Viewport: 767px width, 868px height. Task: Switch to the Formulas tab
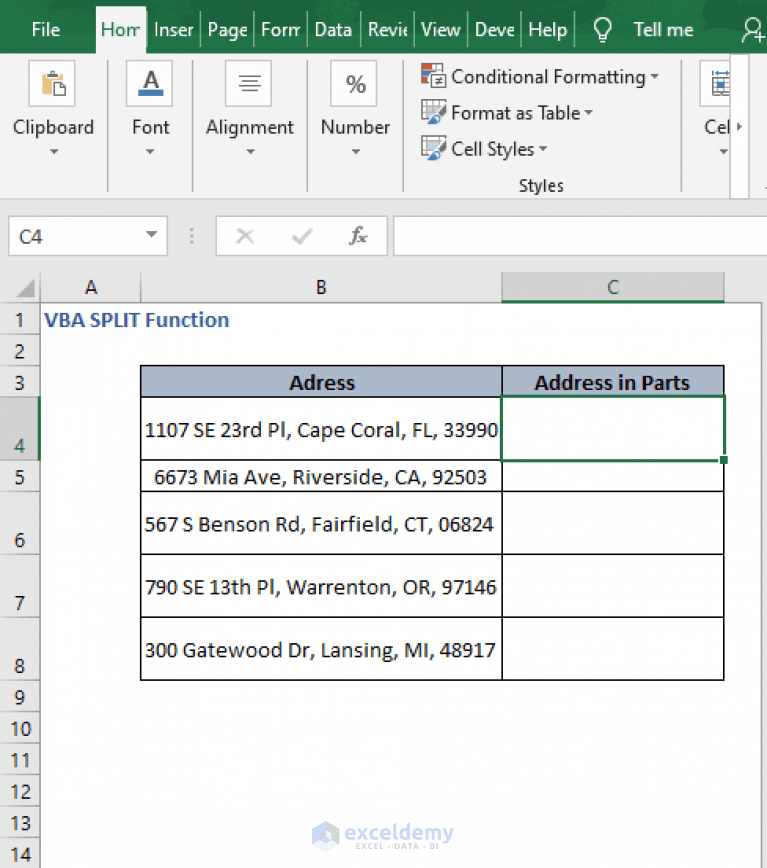coord(281,29)
